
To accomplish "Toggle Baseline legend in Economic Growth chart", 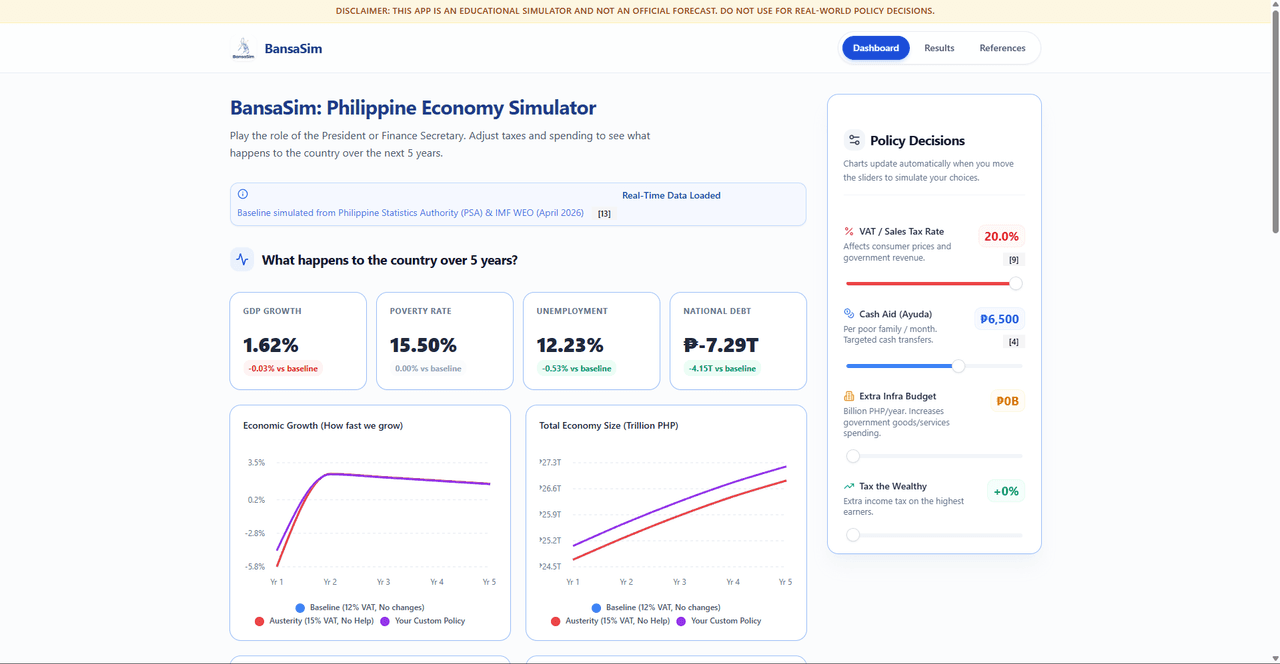I will 360,608.
